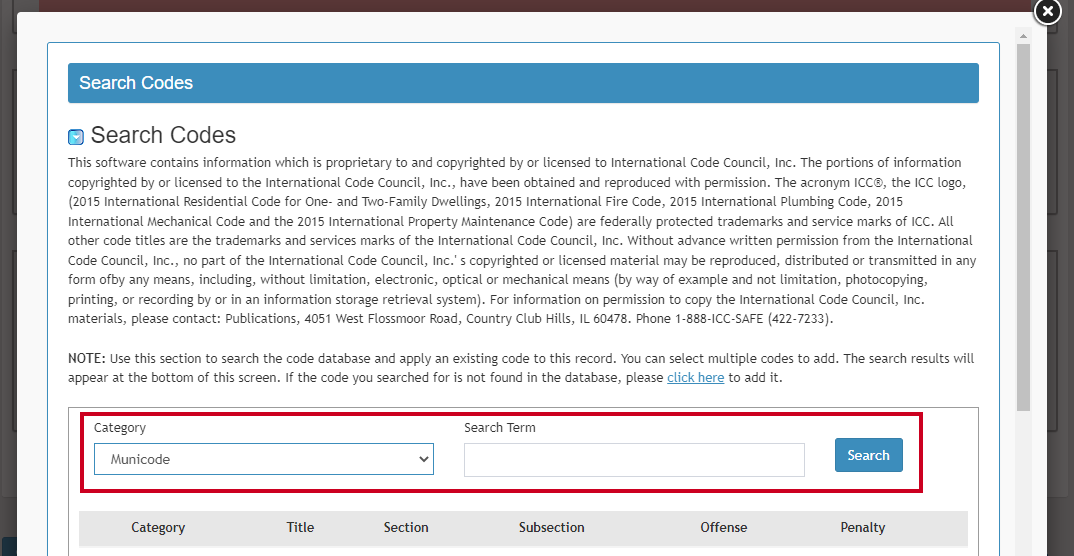Click the bold 'NOTE:' text
Screen dimensions: 1074x556
[87, 358]
